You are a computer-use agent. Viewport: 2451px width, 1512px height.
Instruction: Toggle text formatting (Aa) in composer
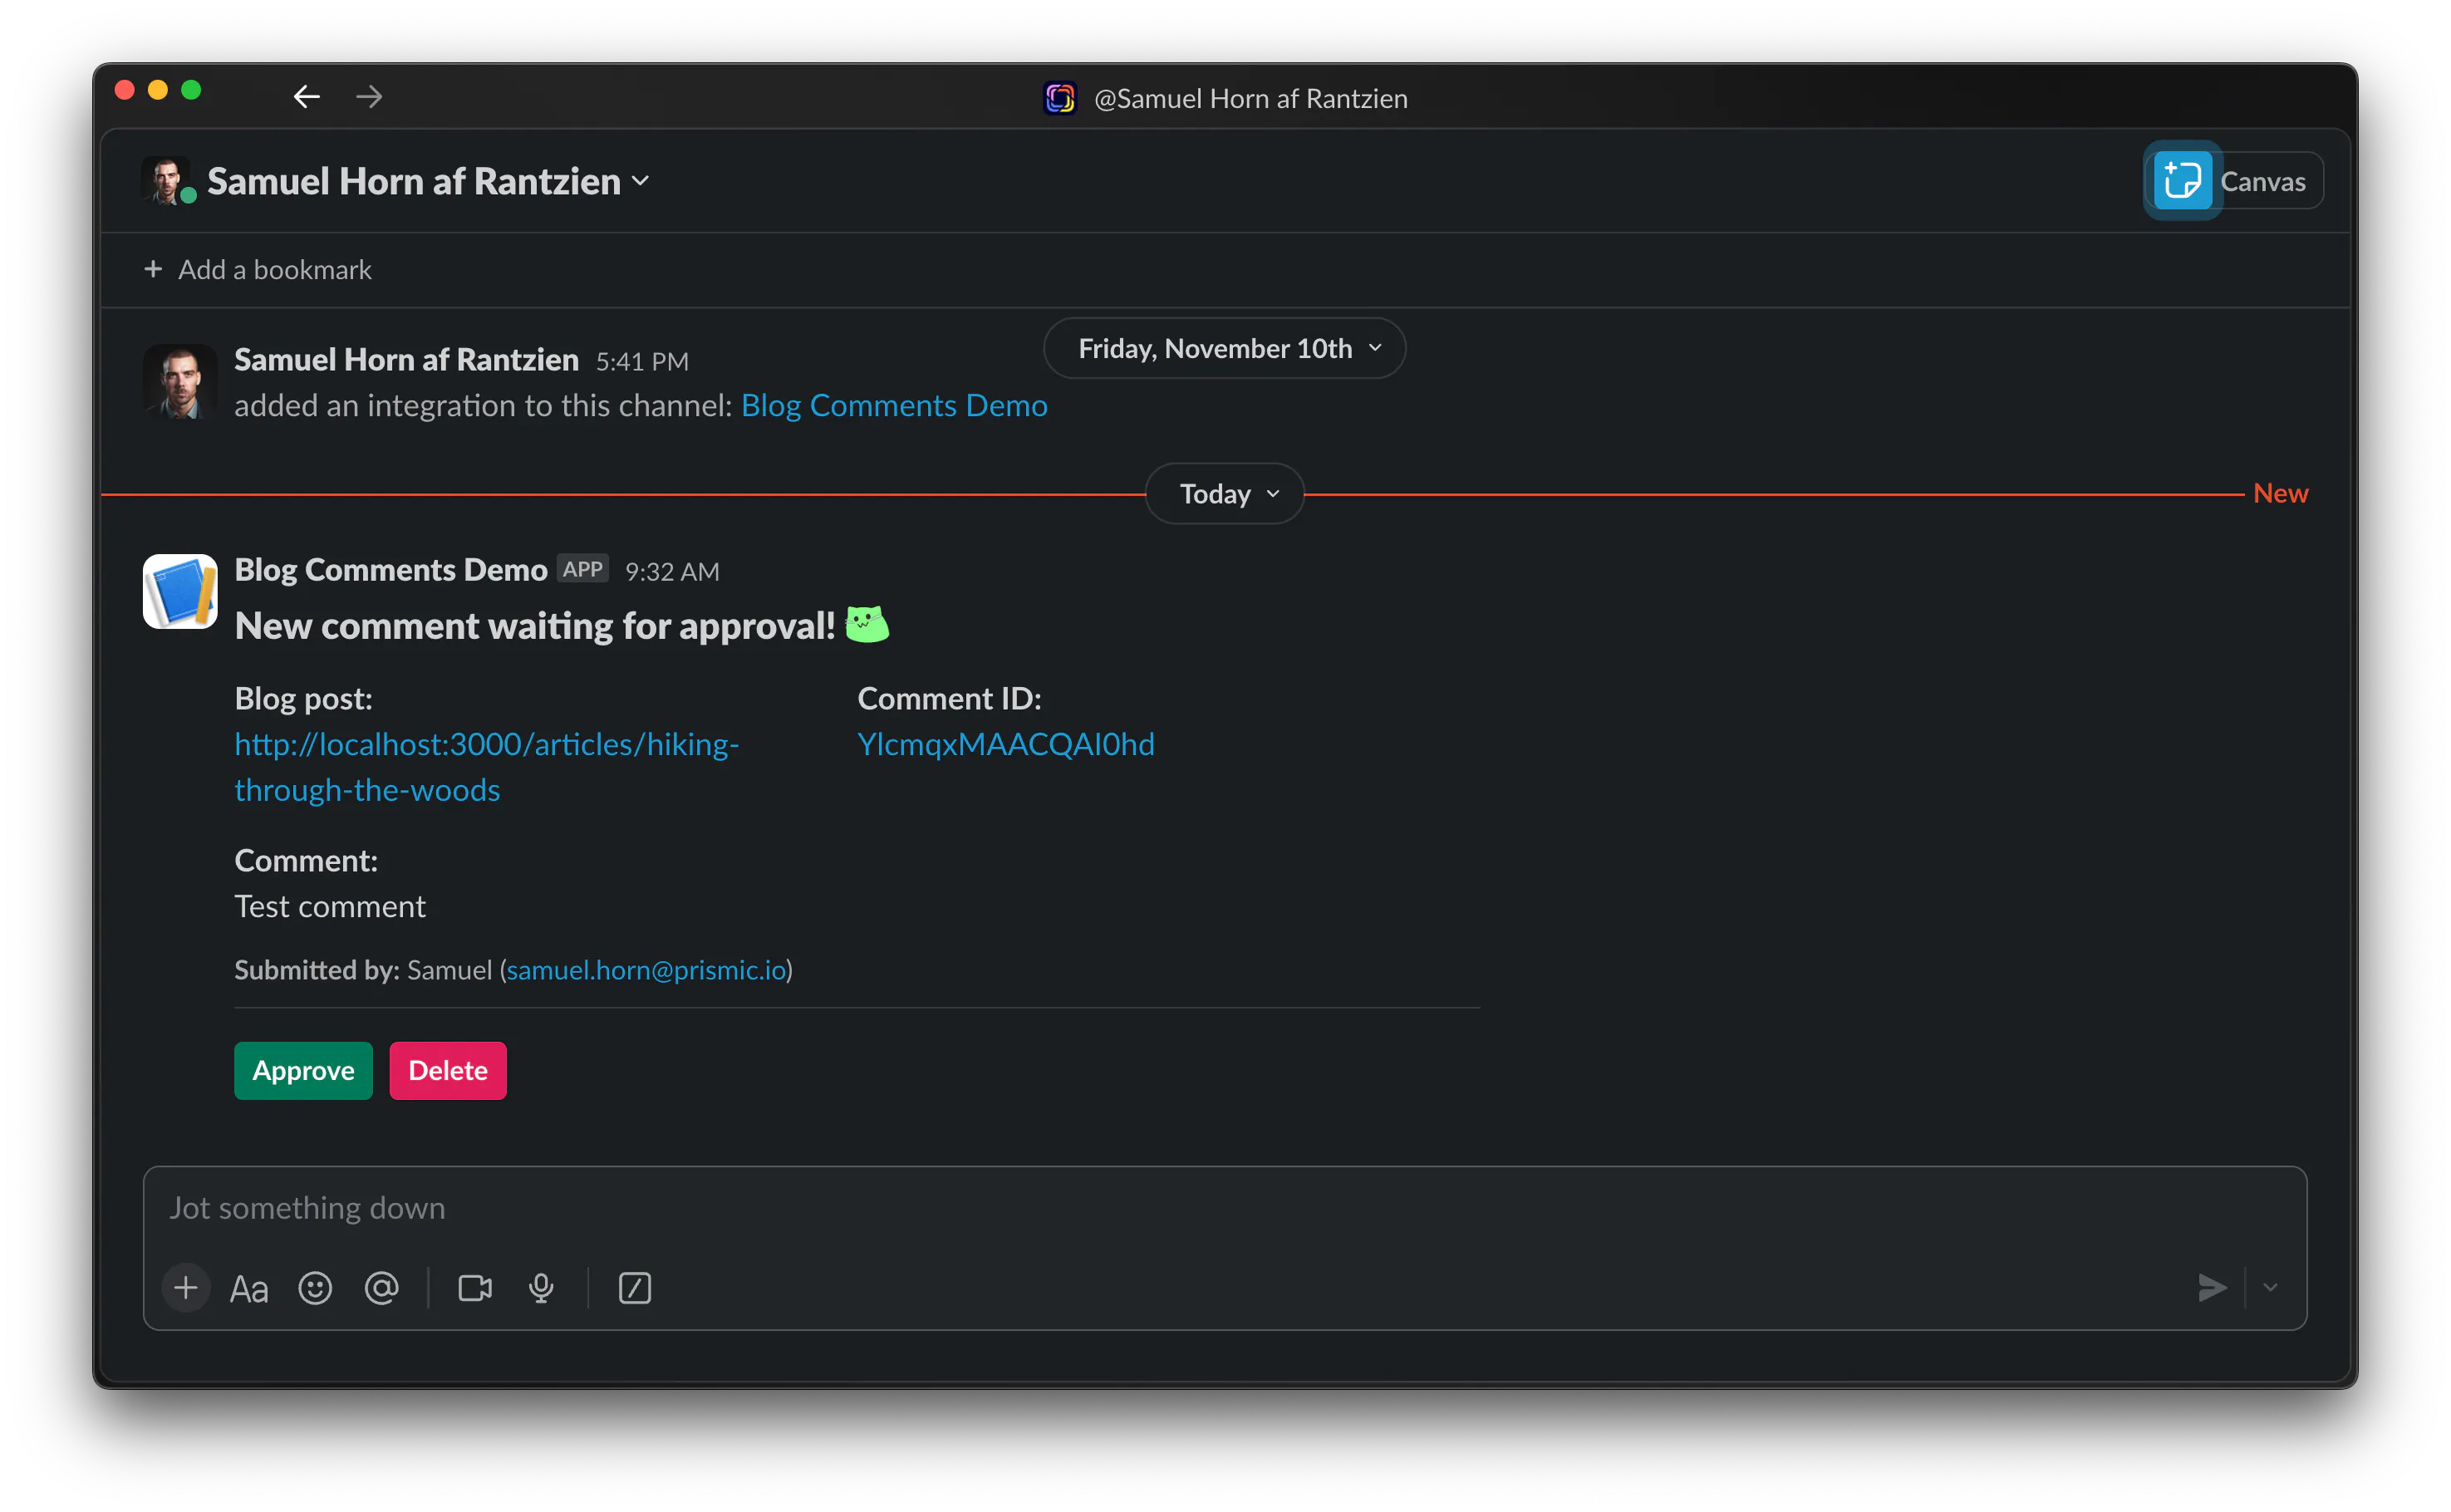(249, 1288)
